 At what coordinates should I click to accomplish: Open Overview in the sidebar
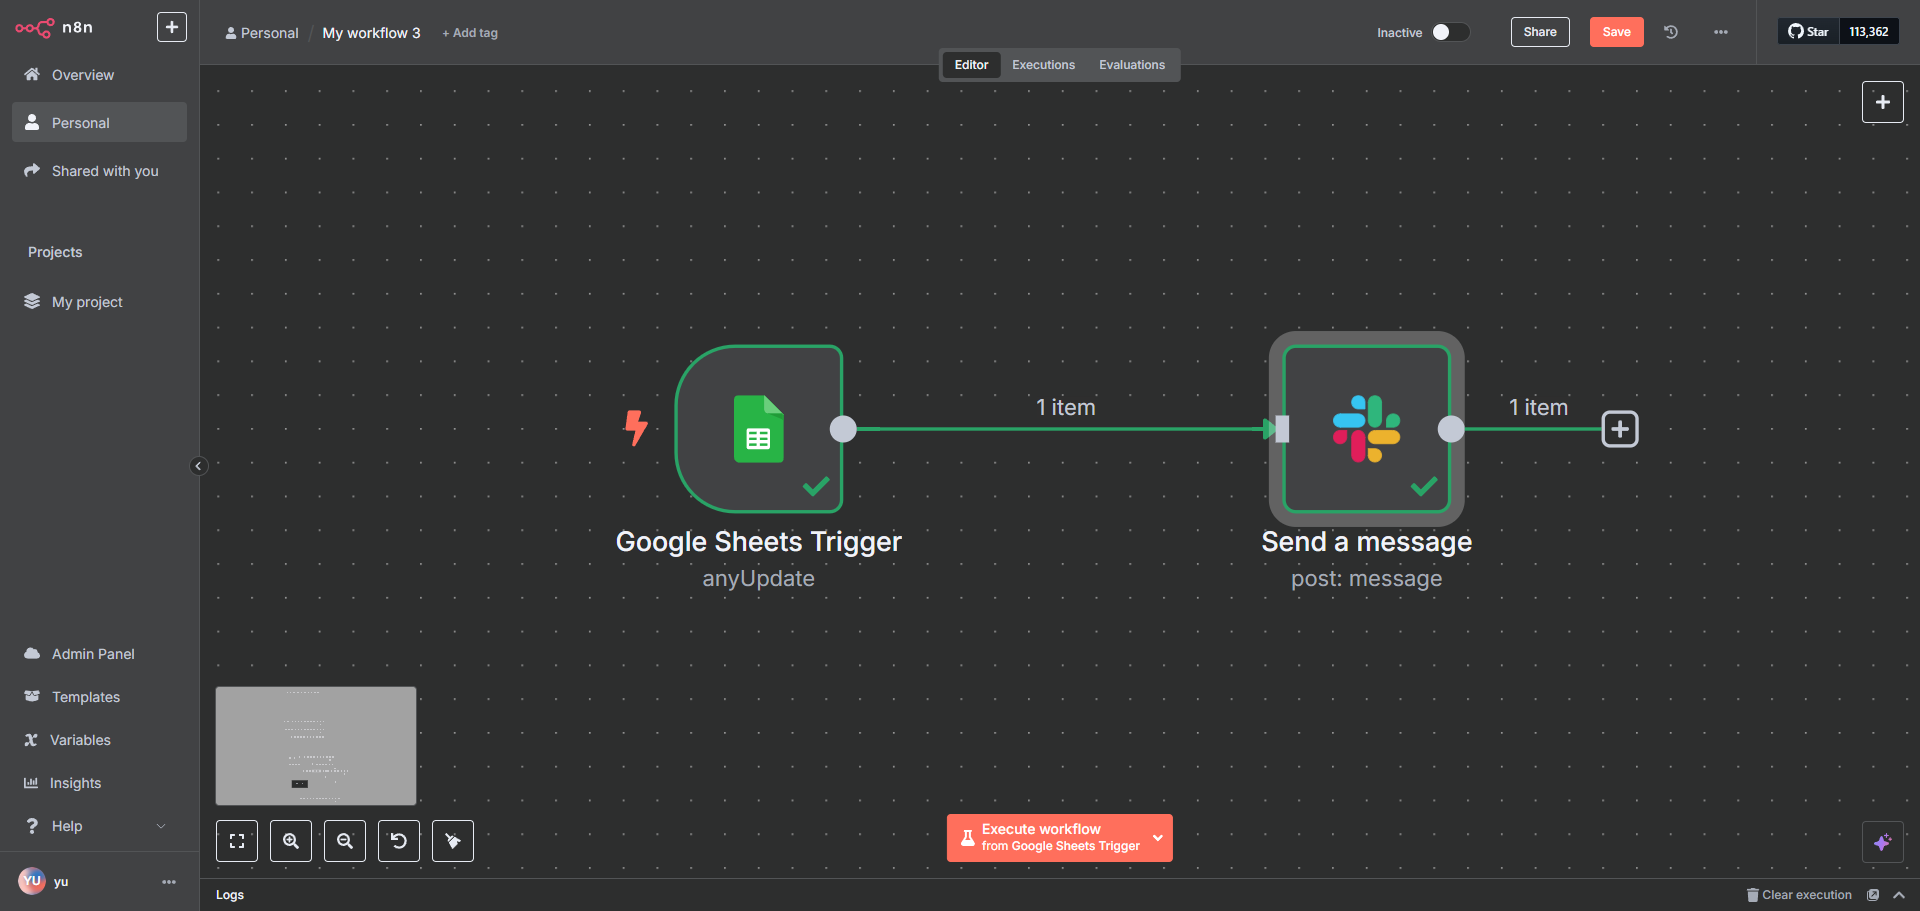(x=99, y=75)
